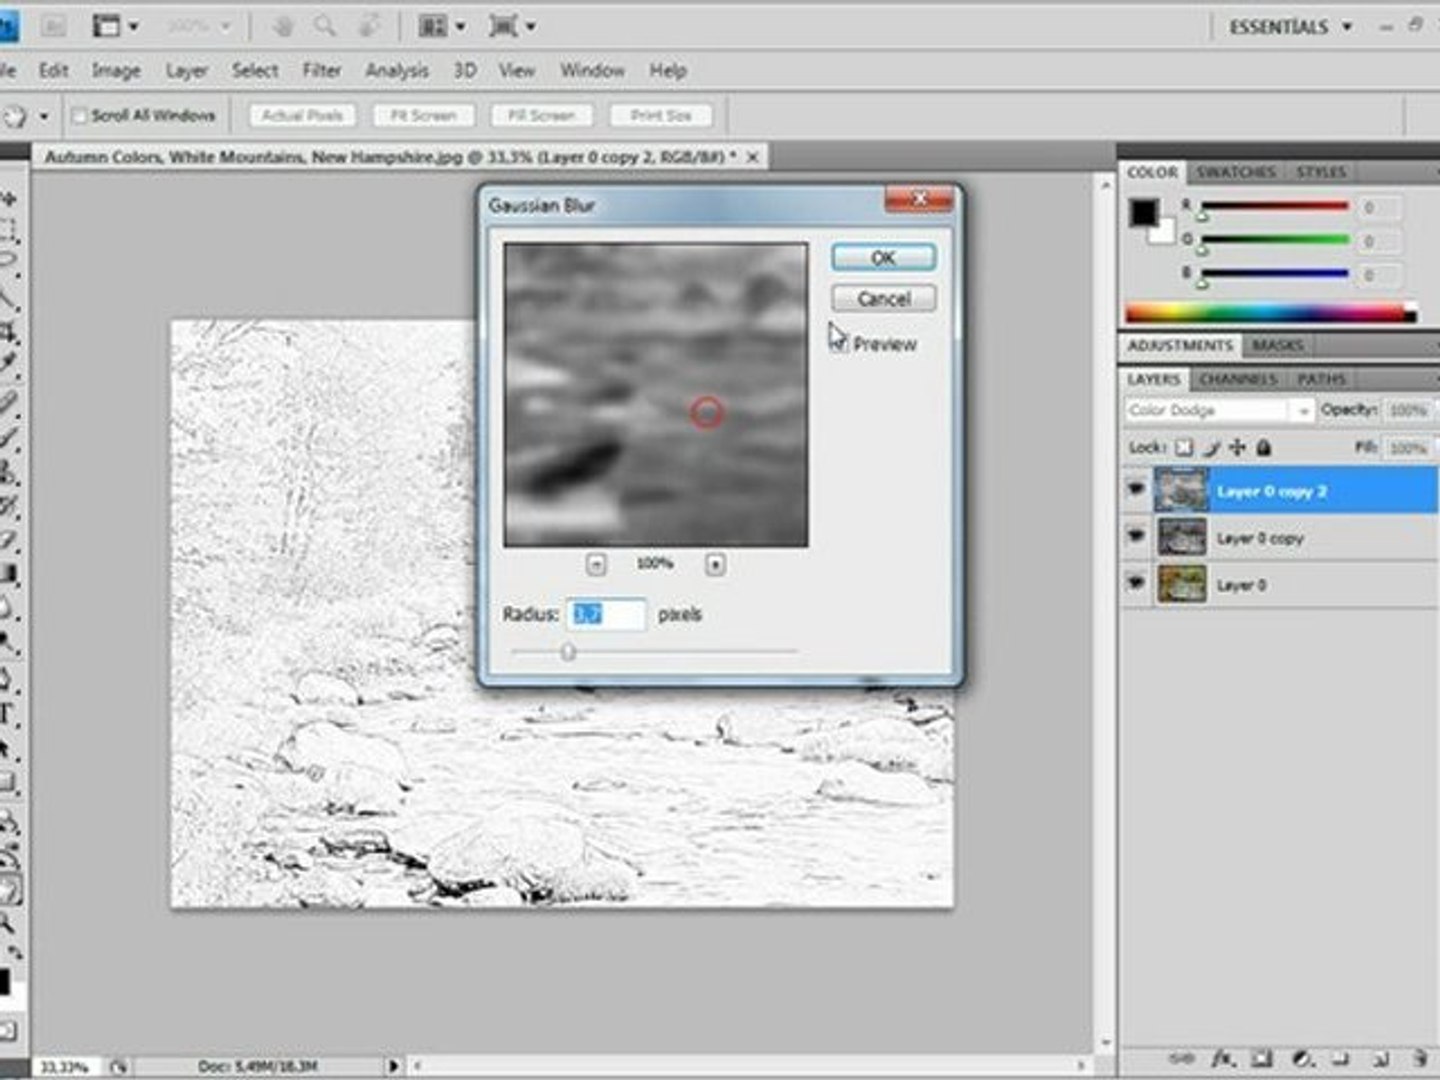Click the new adjustment layer icon
This screenshot has width=1440, height=1080.
pos(1301,1058)
